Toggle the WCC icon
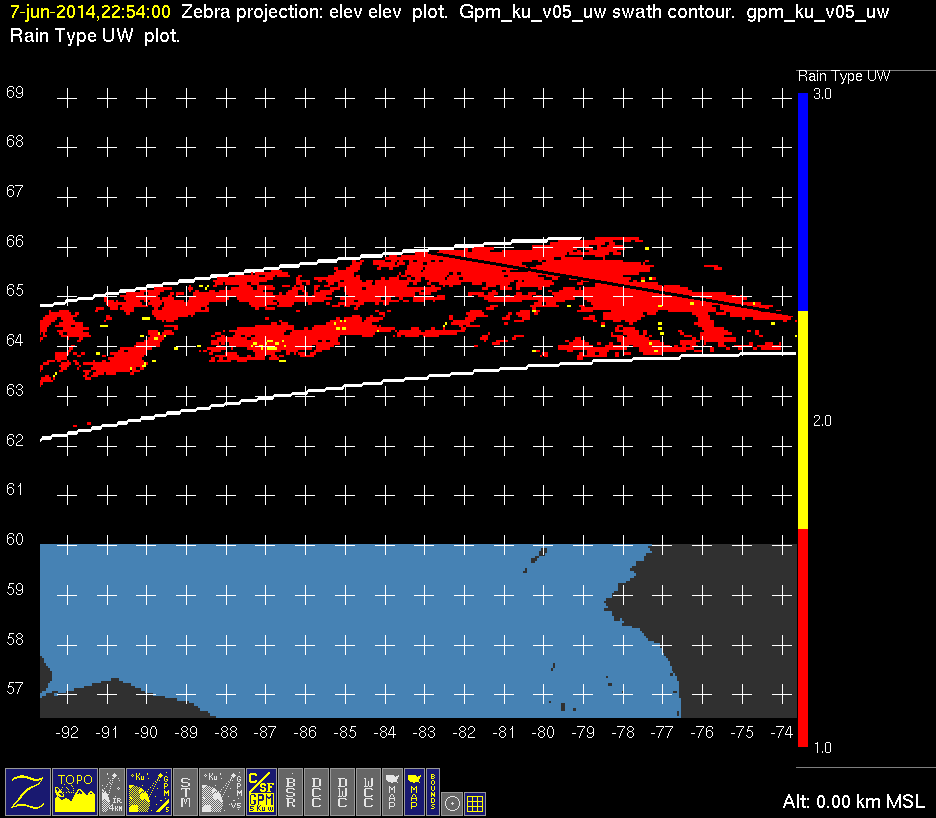936x818 pixels. click(x=368, y=792)
